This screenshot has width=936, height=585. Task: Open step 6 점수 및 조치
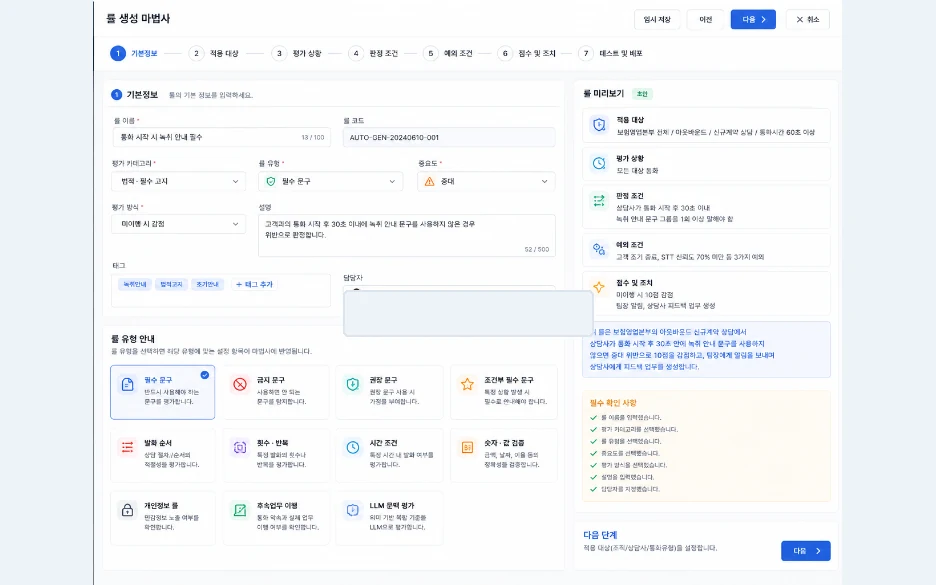526,53
